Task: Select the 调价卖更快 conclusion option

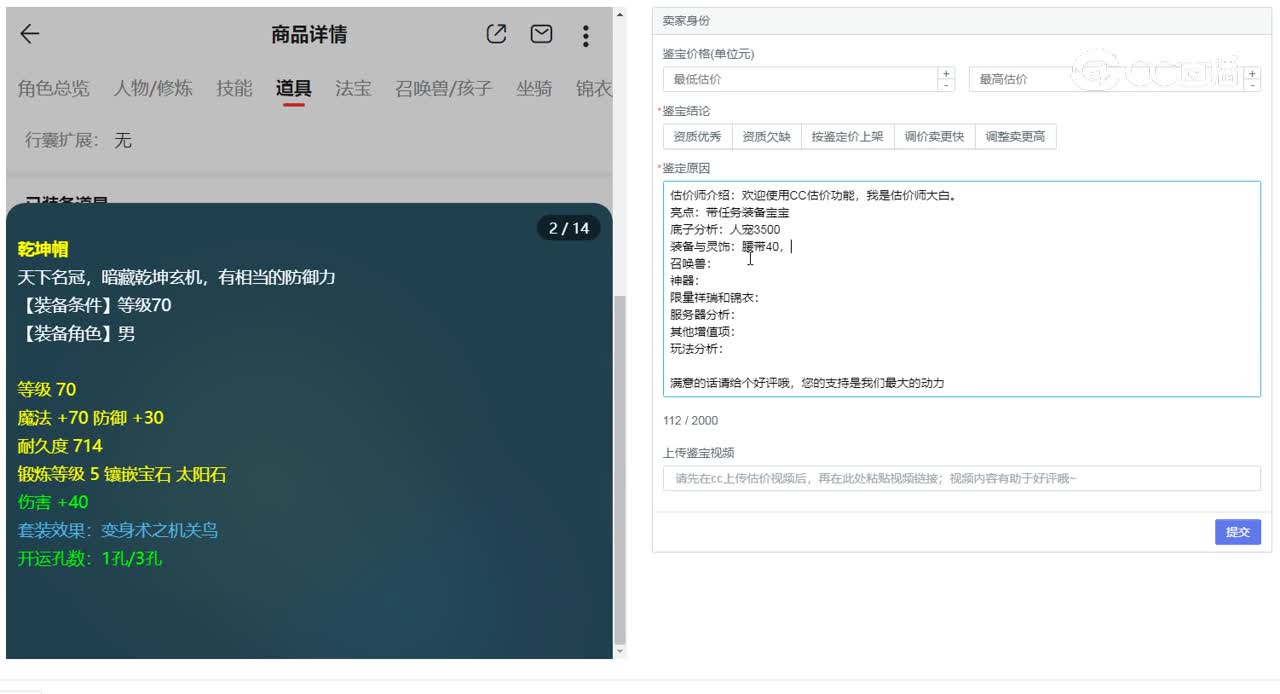Action: [x=934, y=136]
